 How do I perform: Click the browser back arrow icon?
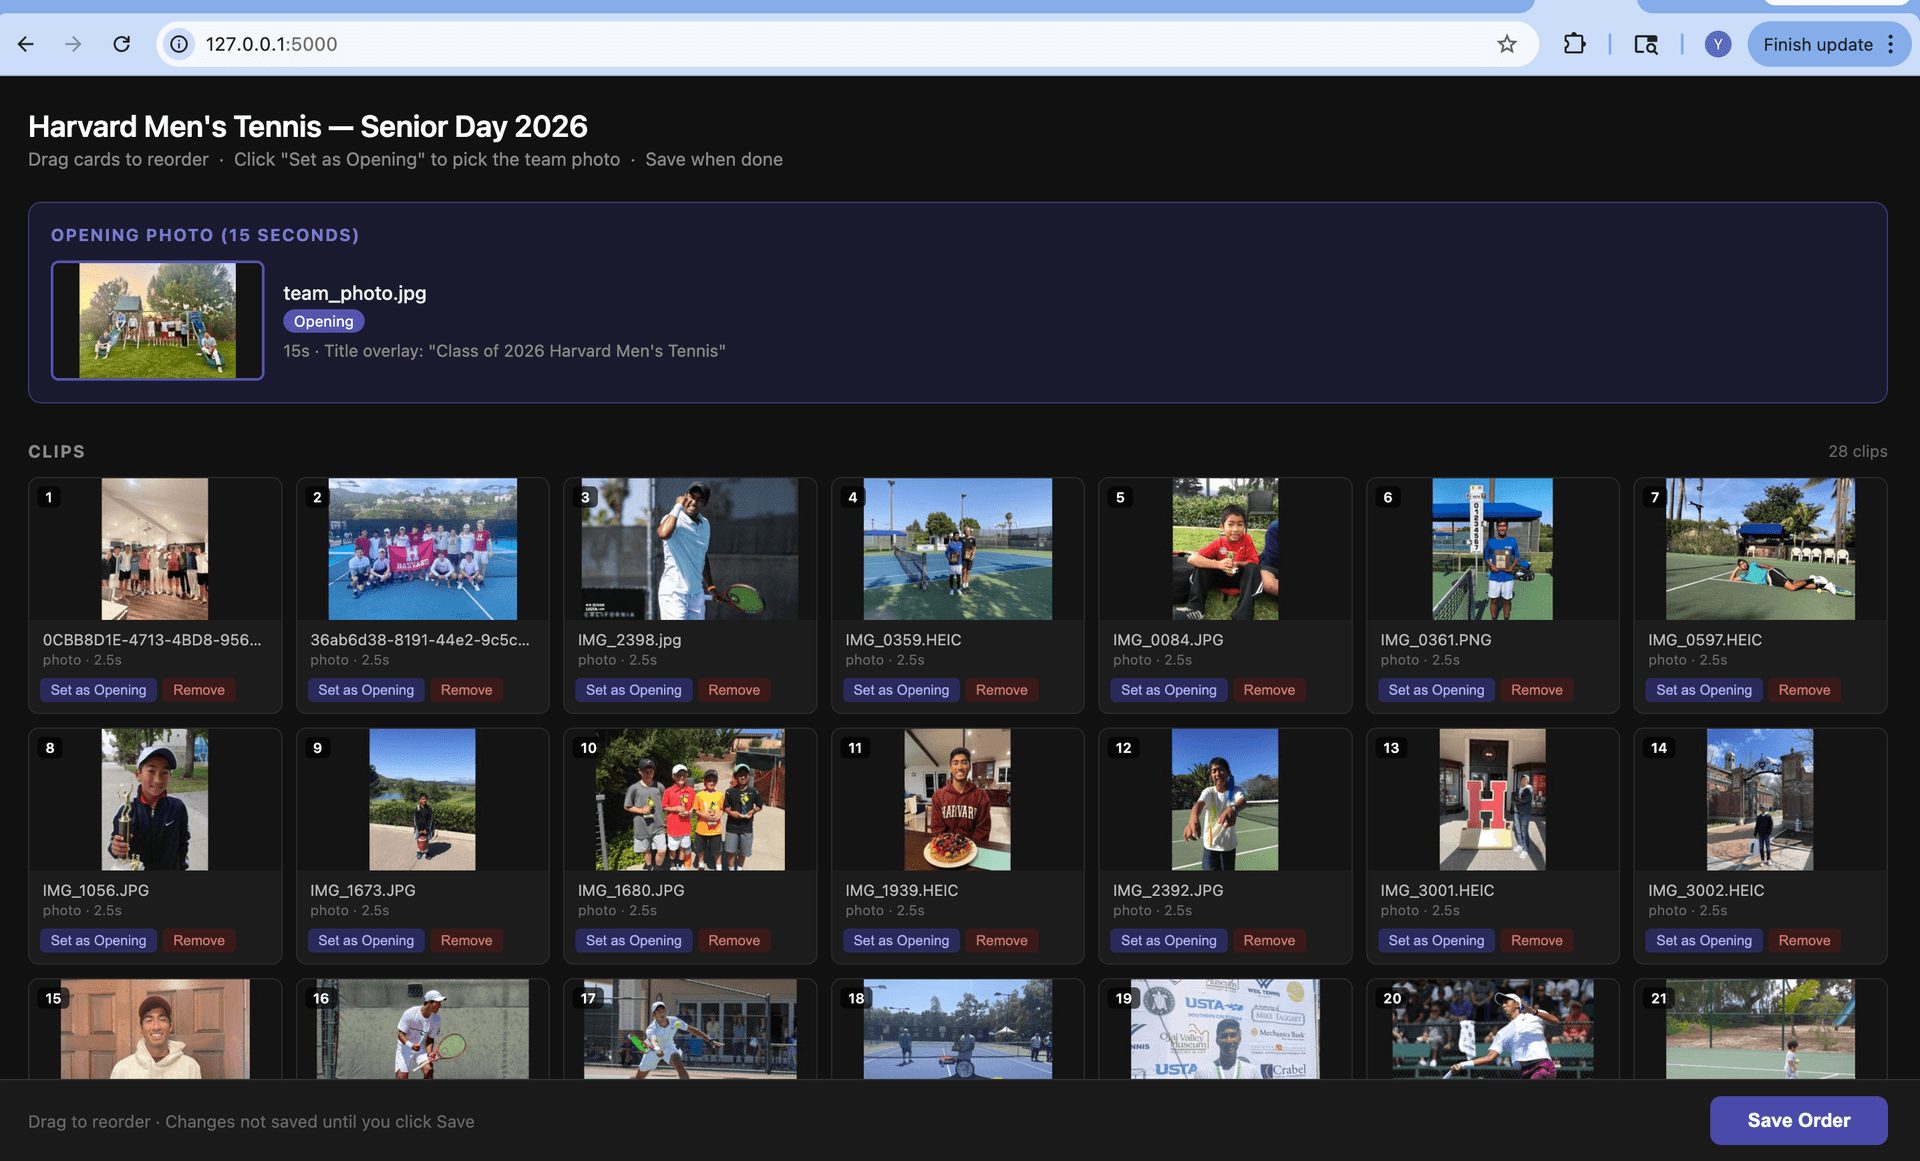coord(25,44)
